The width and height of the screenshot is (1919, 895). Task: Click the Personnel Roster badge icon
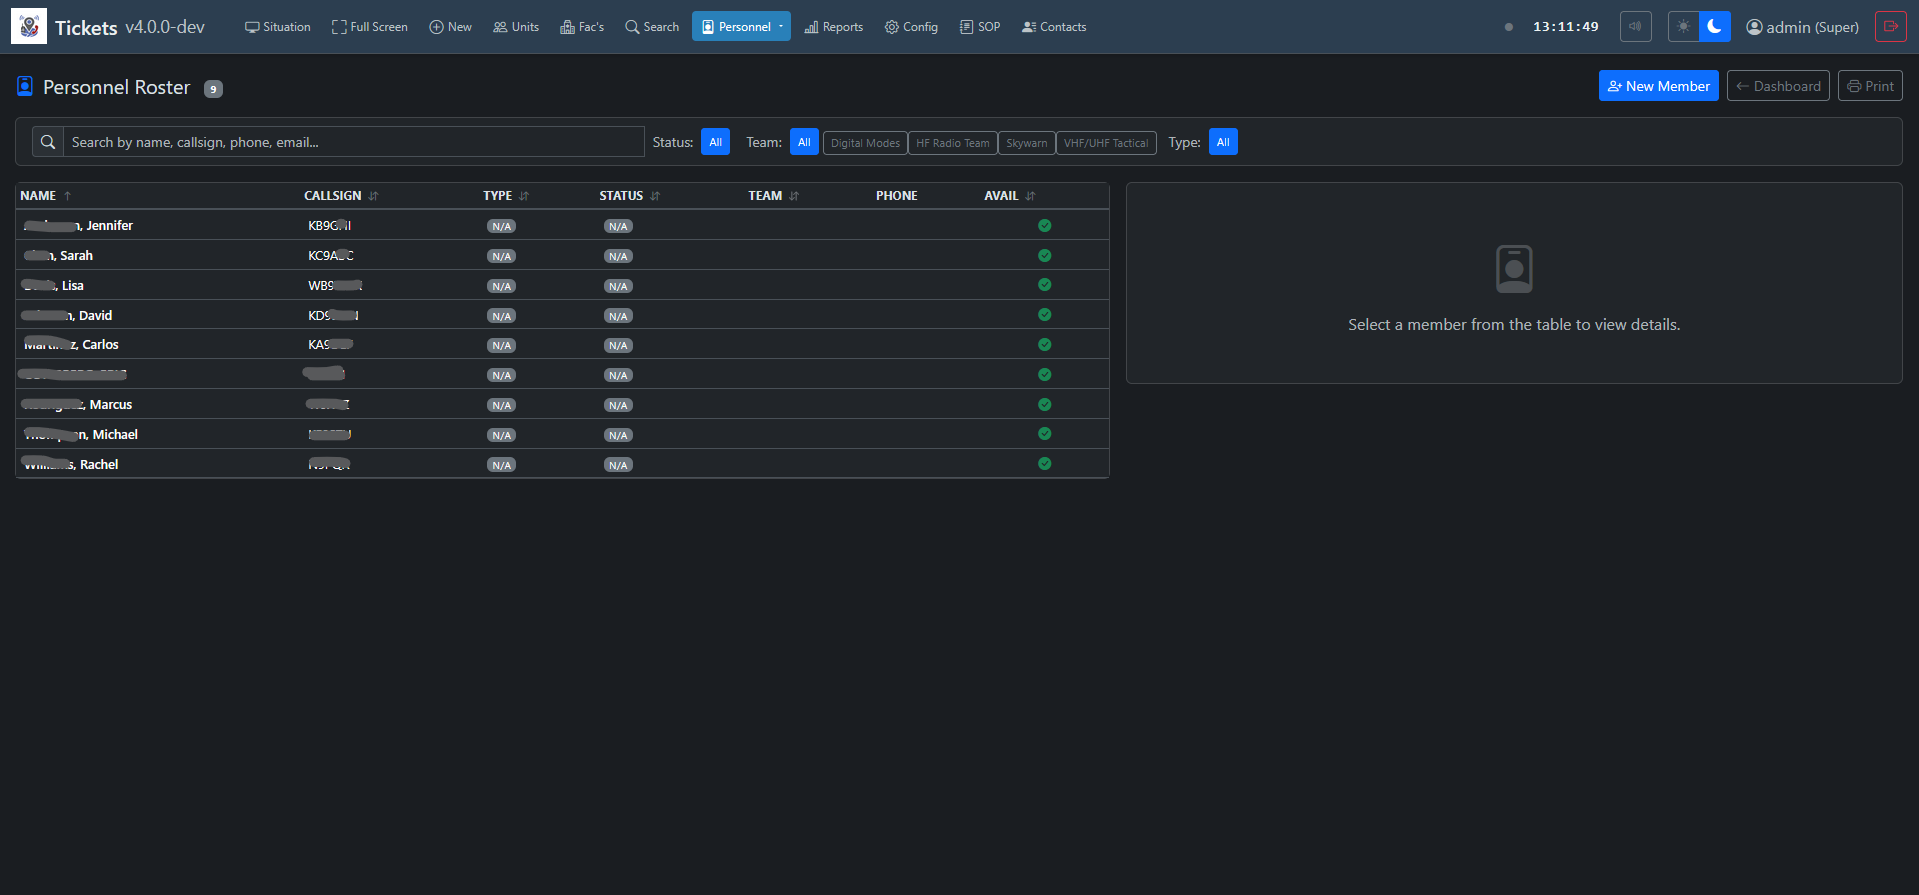point(25,87)
